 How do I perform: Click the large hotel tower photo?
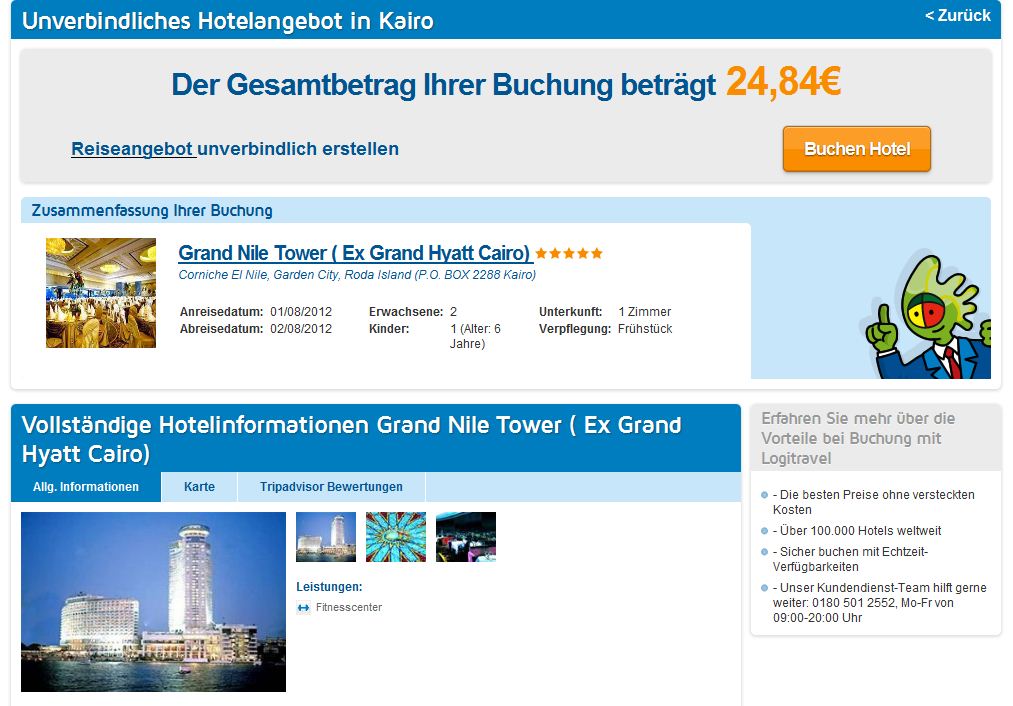pos(154,602)
